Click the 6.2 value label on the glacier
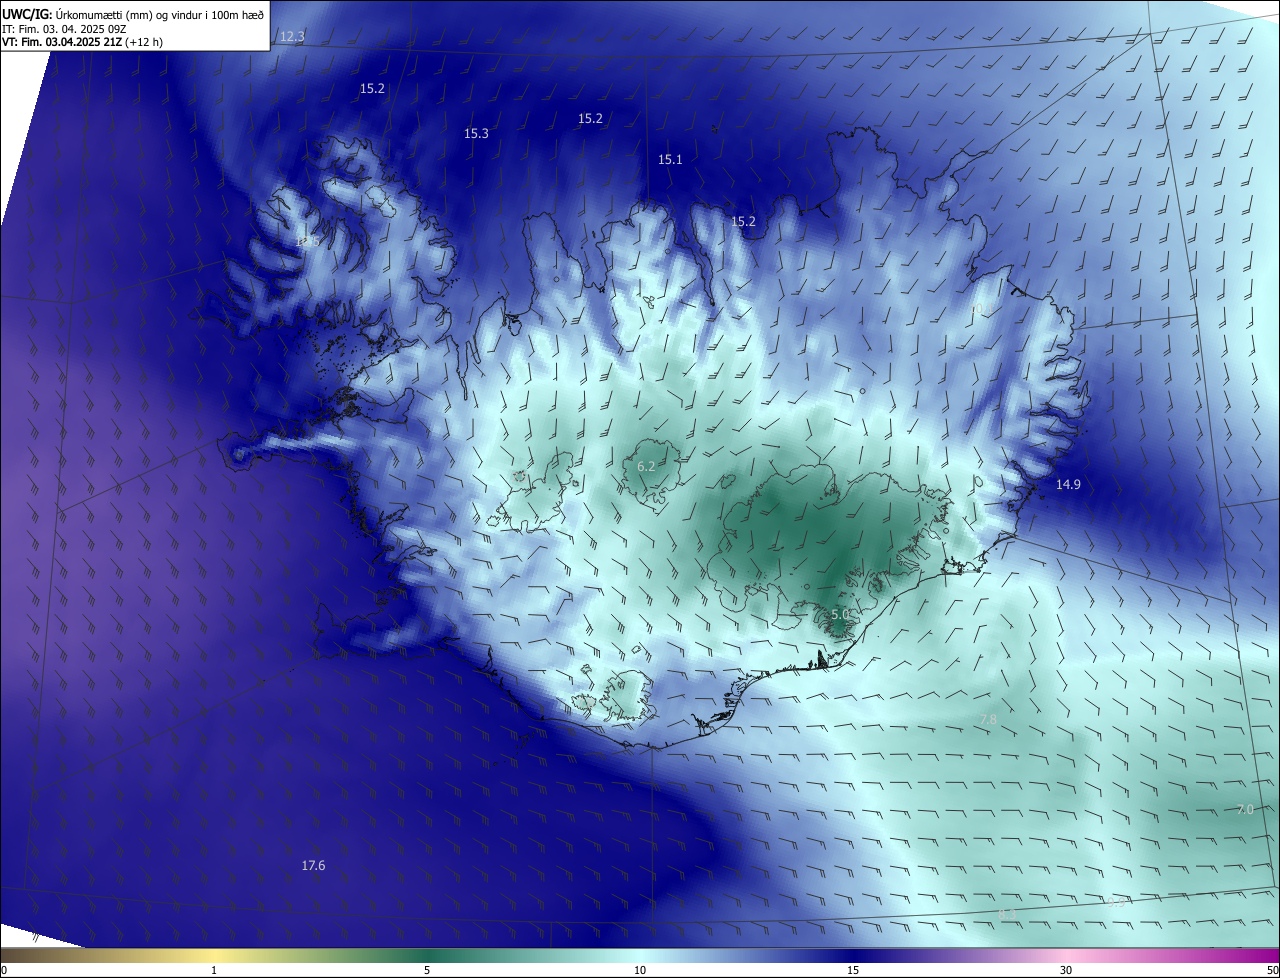 click(x=646, y=466)
